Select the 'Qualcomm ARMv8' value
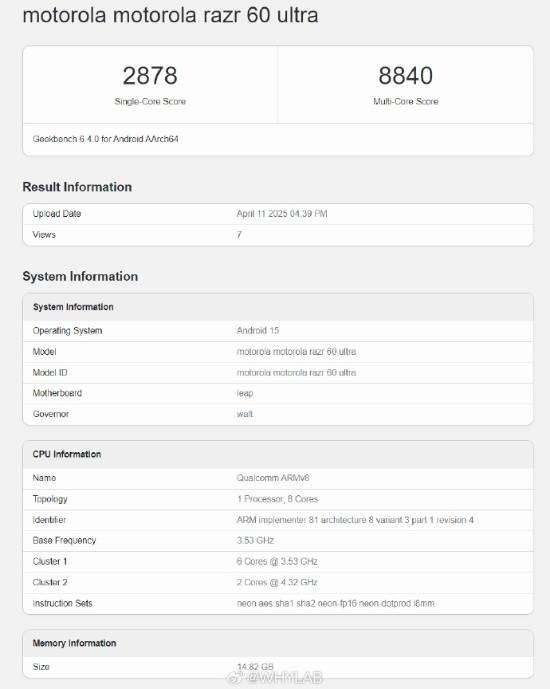The image size is (550, 689). point(273,478)
